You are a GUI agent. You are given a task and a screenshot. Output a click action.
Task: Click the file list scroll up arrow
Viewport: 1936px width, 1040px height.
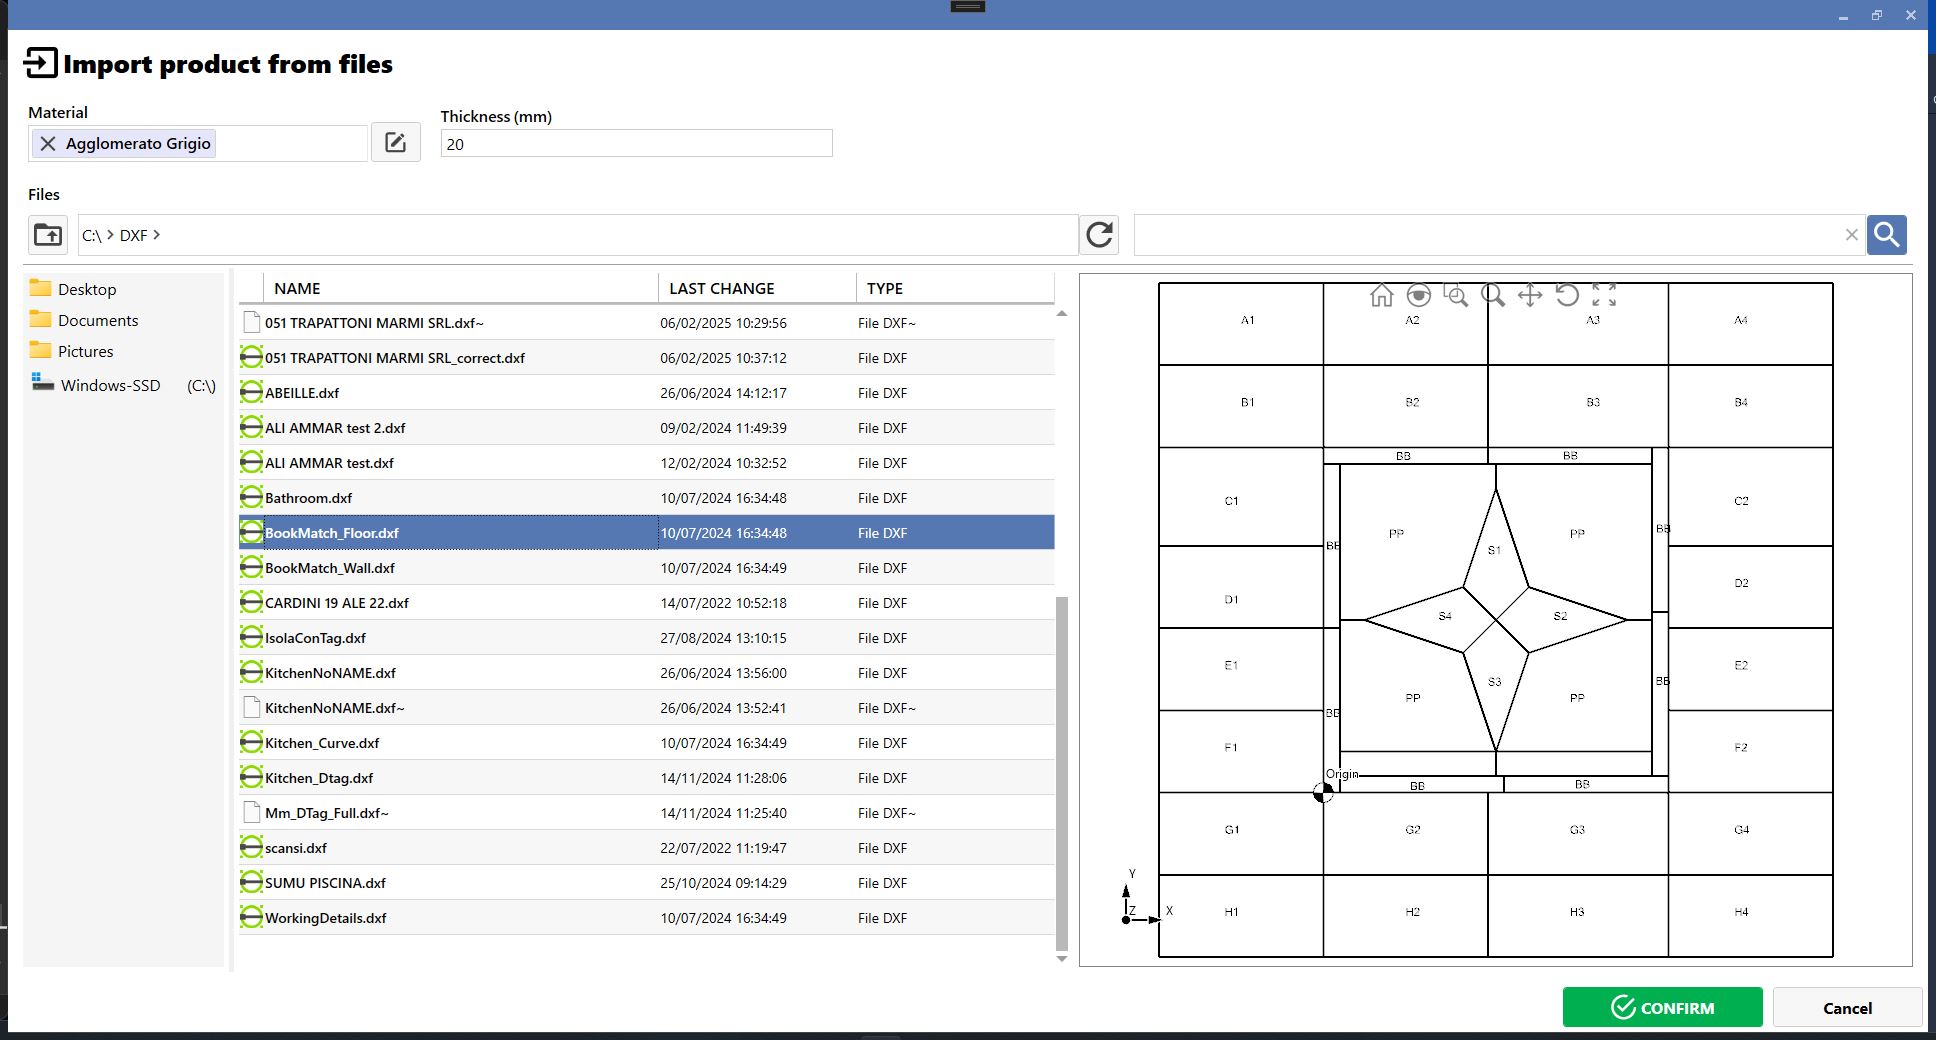point(1062,313)
